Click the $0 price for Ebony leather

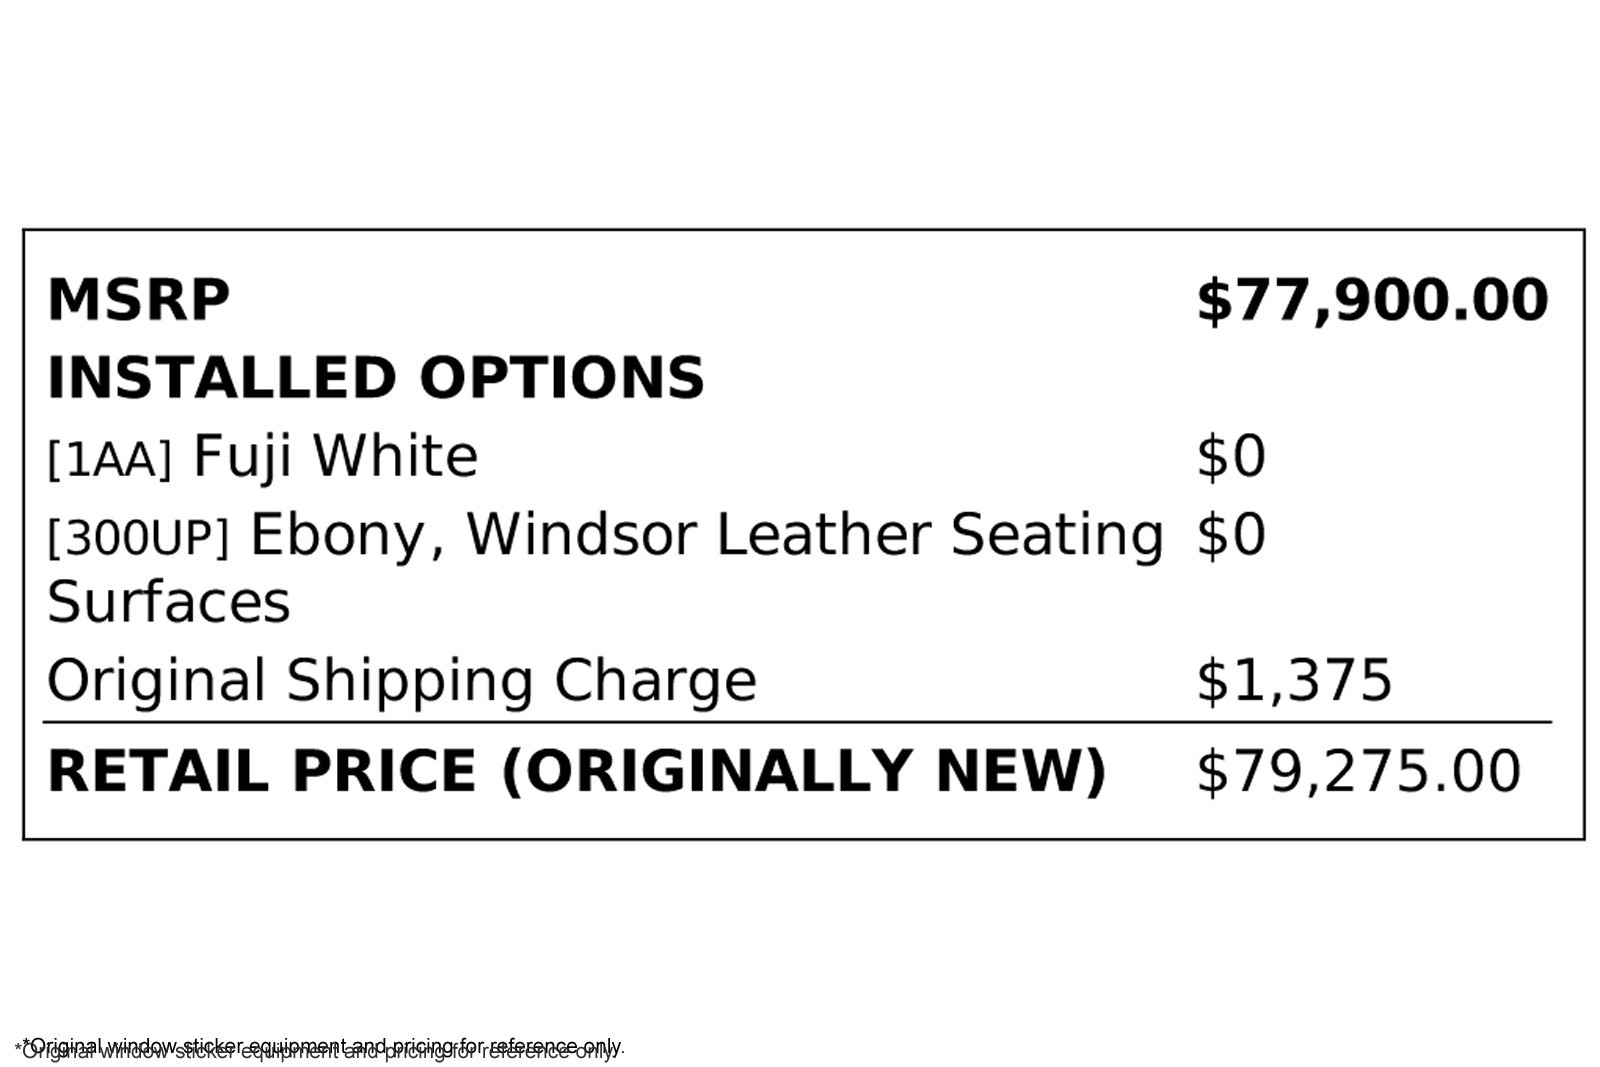(x=1231, y=534)
